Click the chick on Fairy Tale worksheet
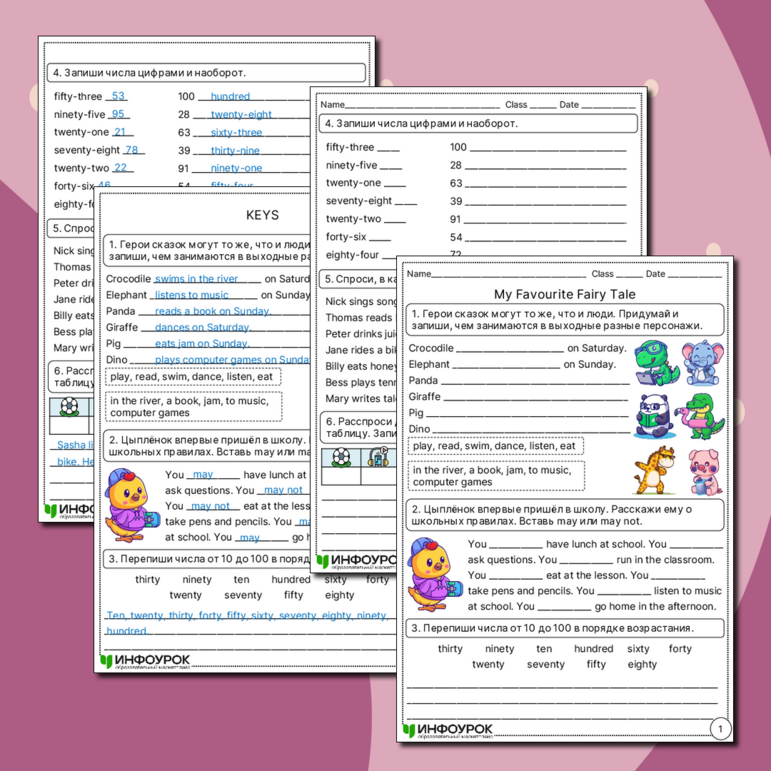This screenshot has width=771, height=771. tap(435, 575)
